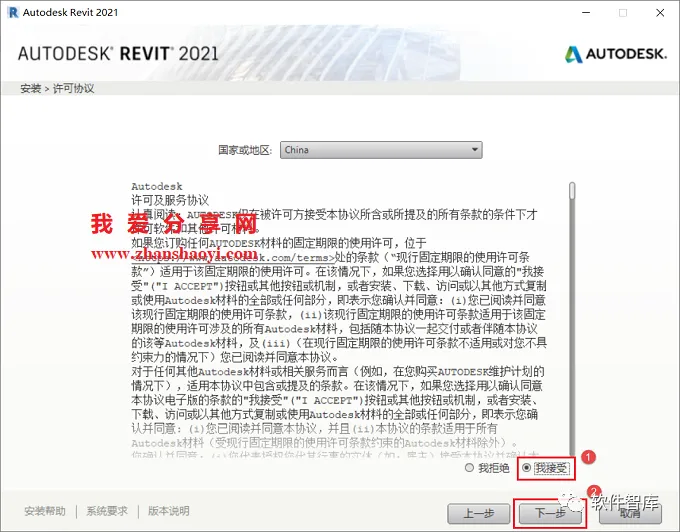Click the license agreement scrollbar thumb
The height and width of the screenshot is (532, 680).
point(572,191)
